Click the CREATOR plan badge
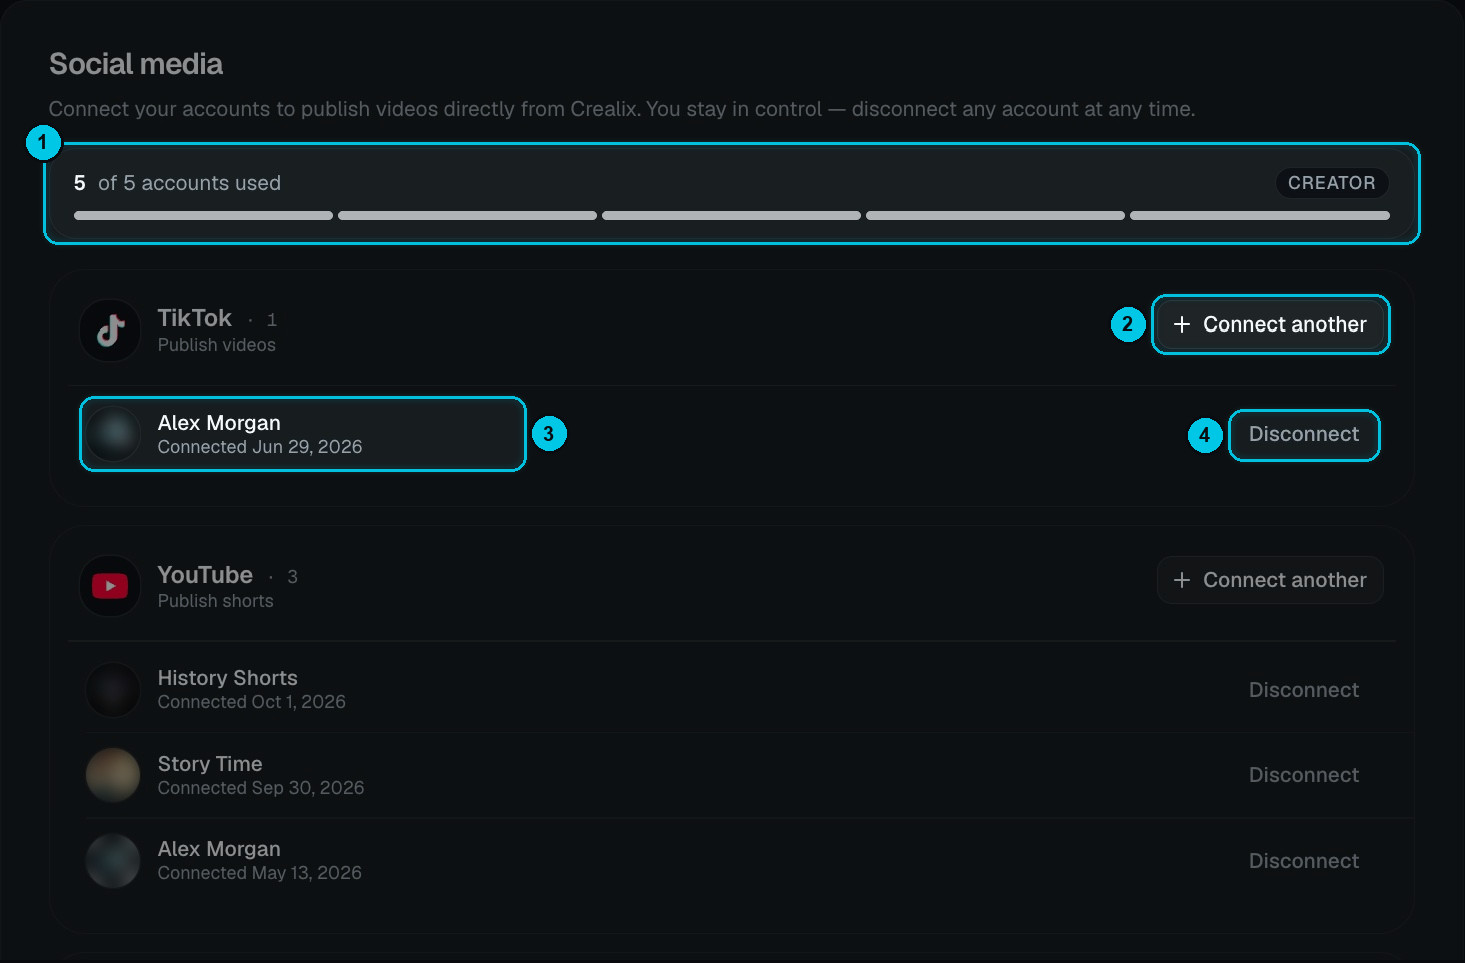 [1331, 183]
